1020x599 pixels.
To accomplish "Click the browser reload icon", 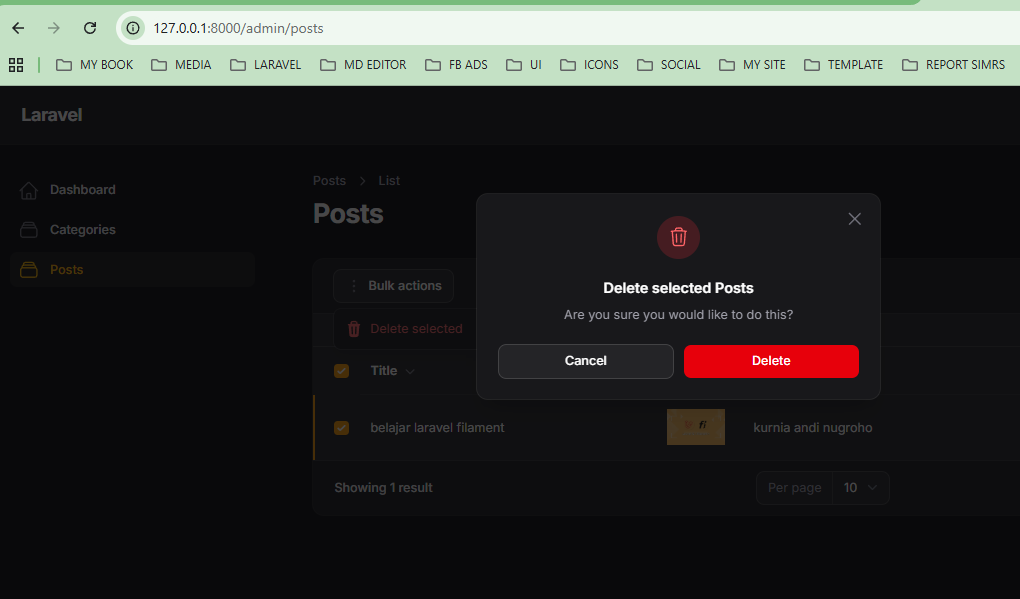I will tap(90, 28).
